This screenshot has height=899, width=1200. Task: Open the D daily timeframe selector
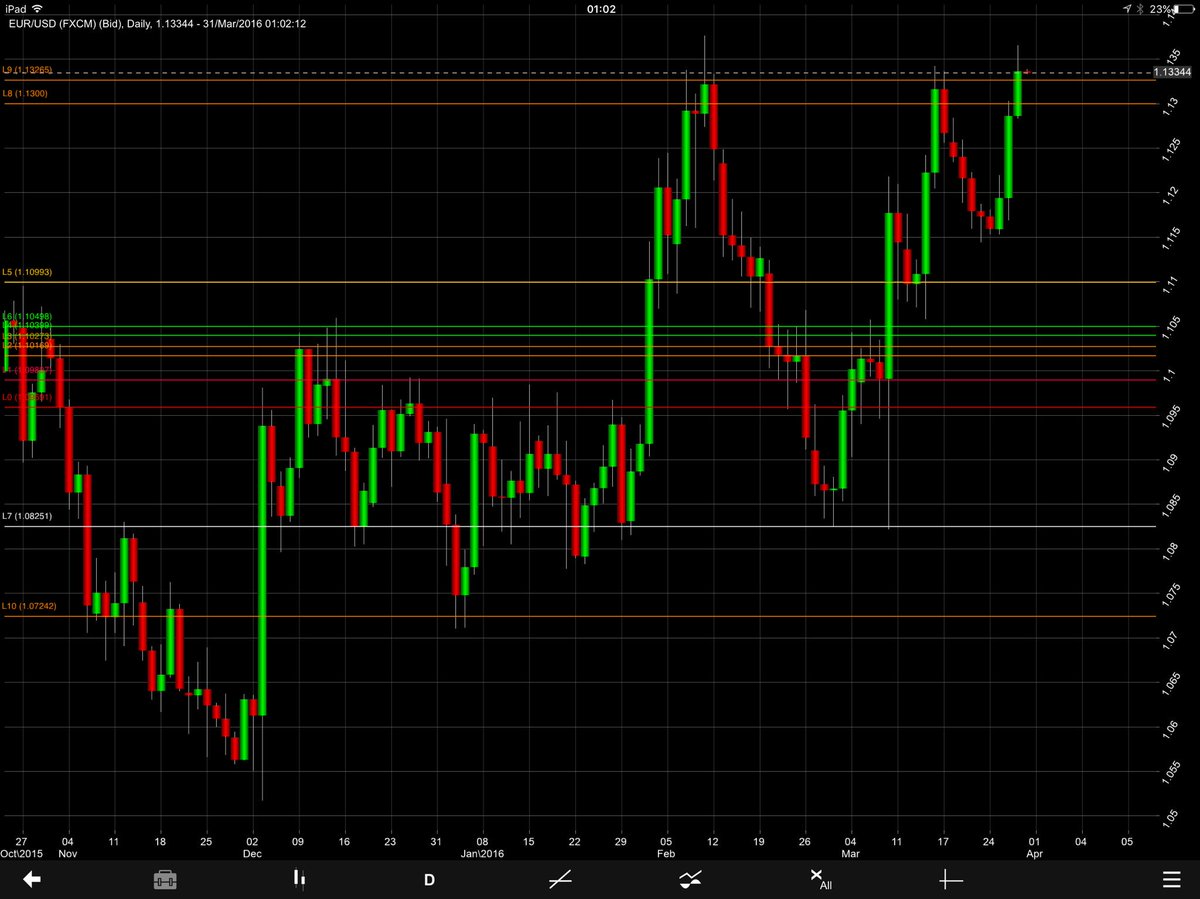click(429, 880)
